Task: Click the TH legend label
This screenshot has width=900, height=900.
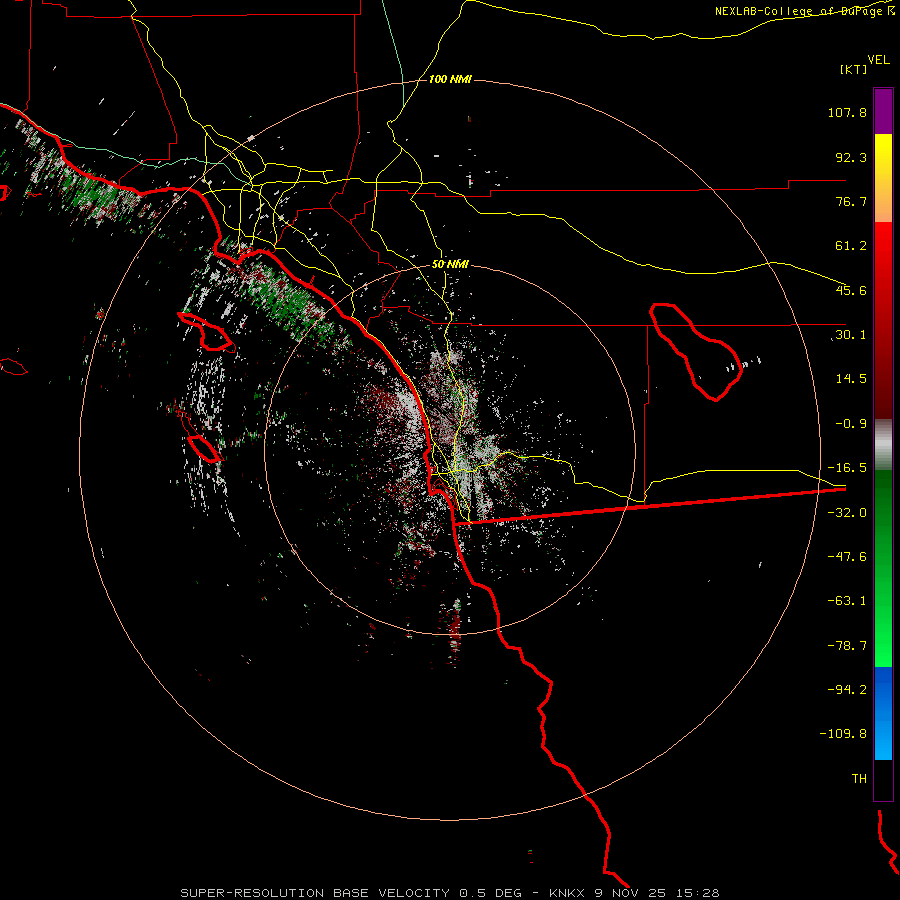Action: coord(859,779)
